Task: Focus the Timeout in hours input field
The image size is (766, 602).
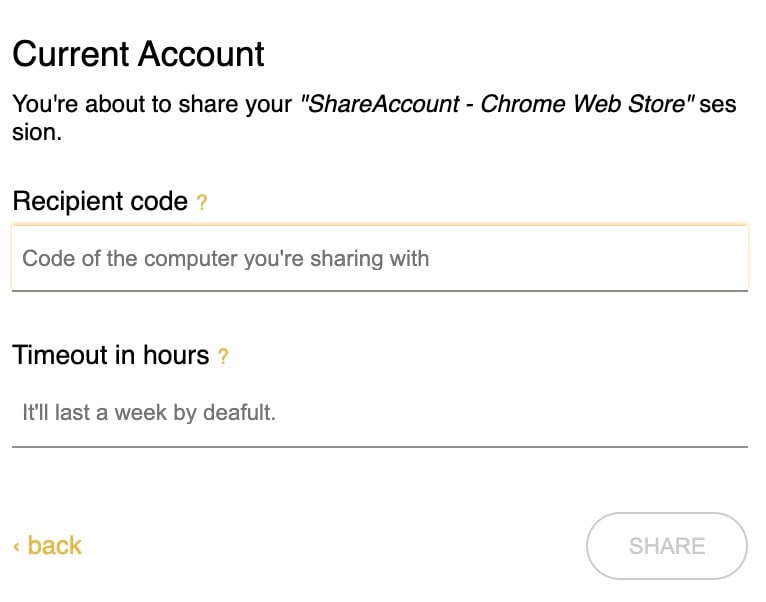Action: [x=380, y=412]
